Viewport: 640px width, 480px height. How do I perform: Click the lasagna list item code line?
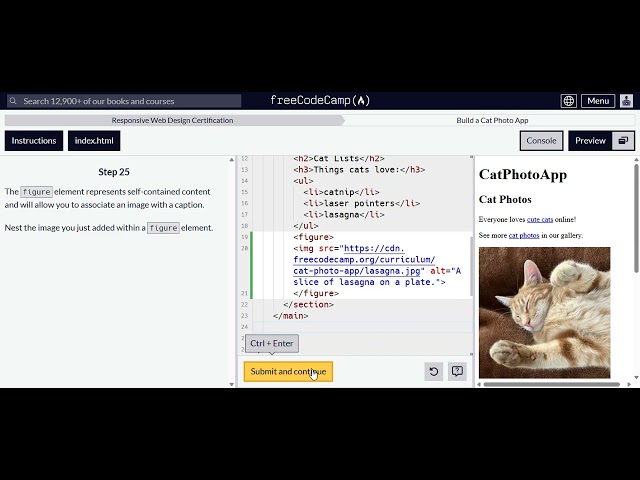344,214
